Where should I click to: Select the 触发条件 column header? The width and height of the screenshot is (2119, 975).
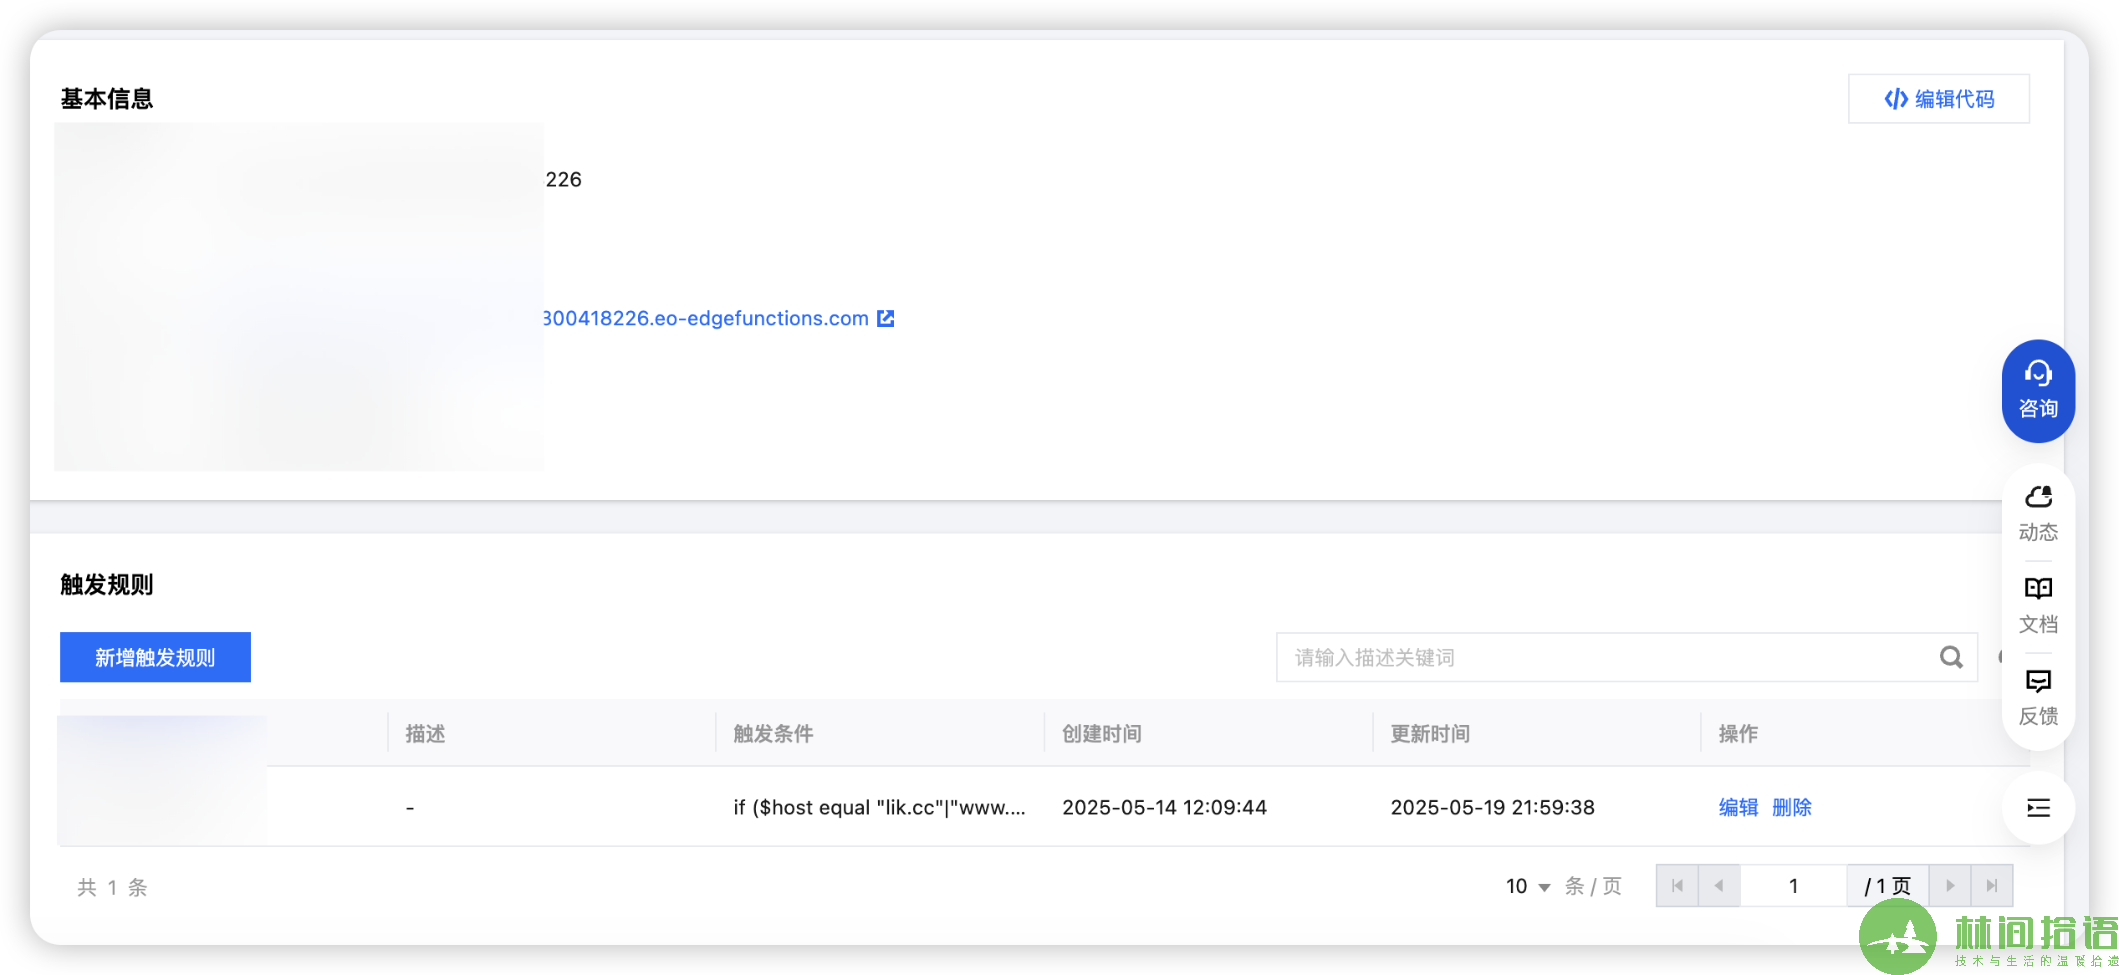coord(773,734)
